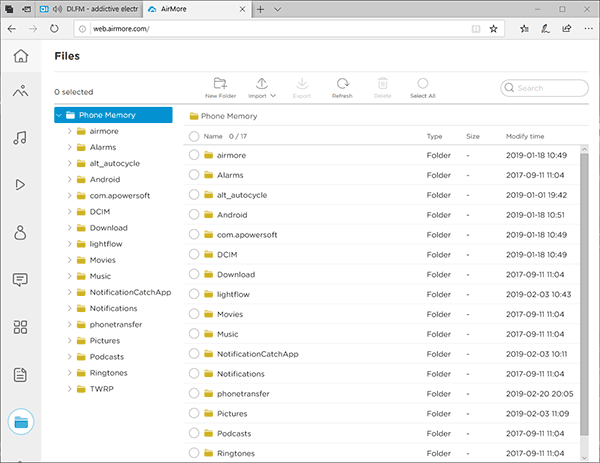Open the Videos sidebar icon

pos(21,185)
